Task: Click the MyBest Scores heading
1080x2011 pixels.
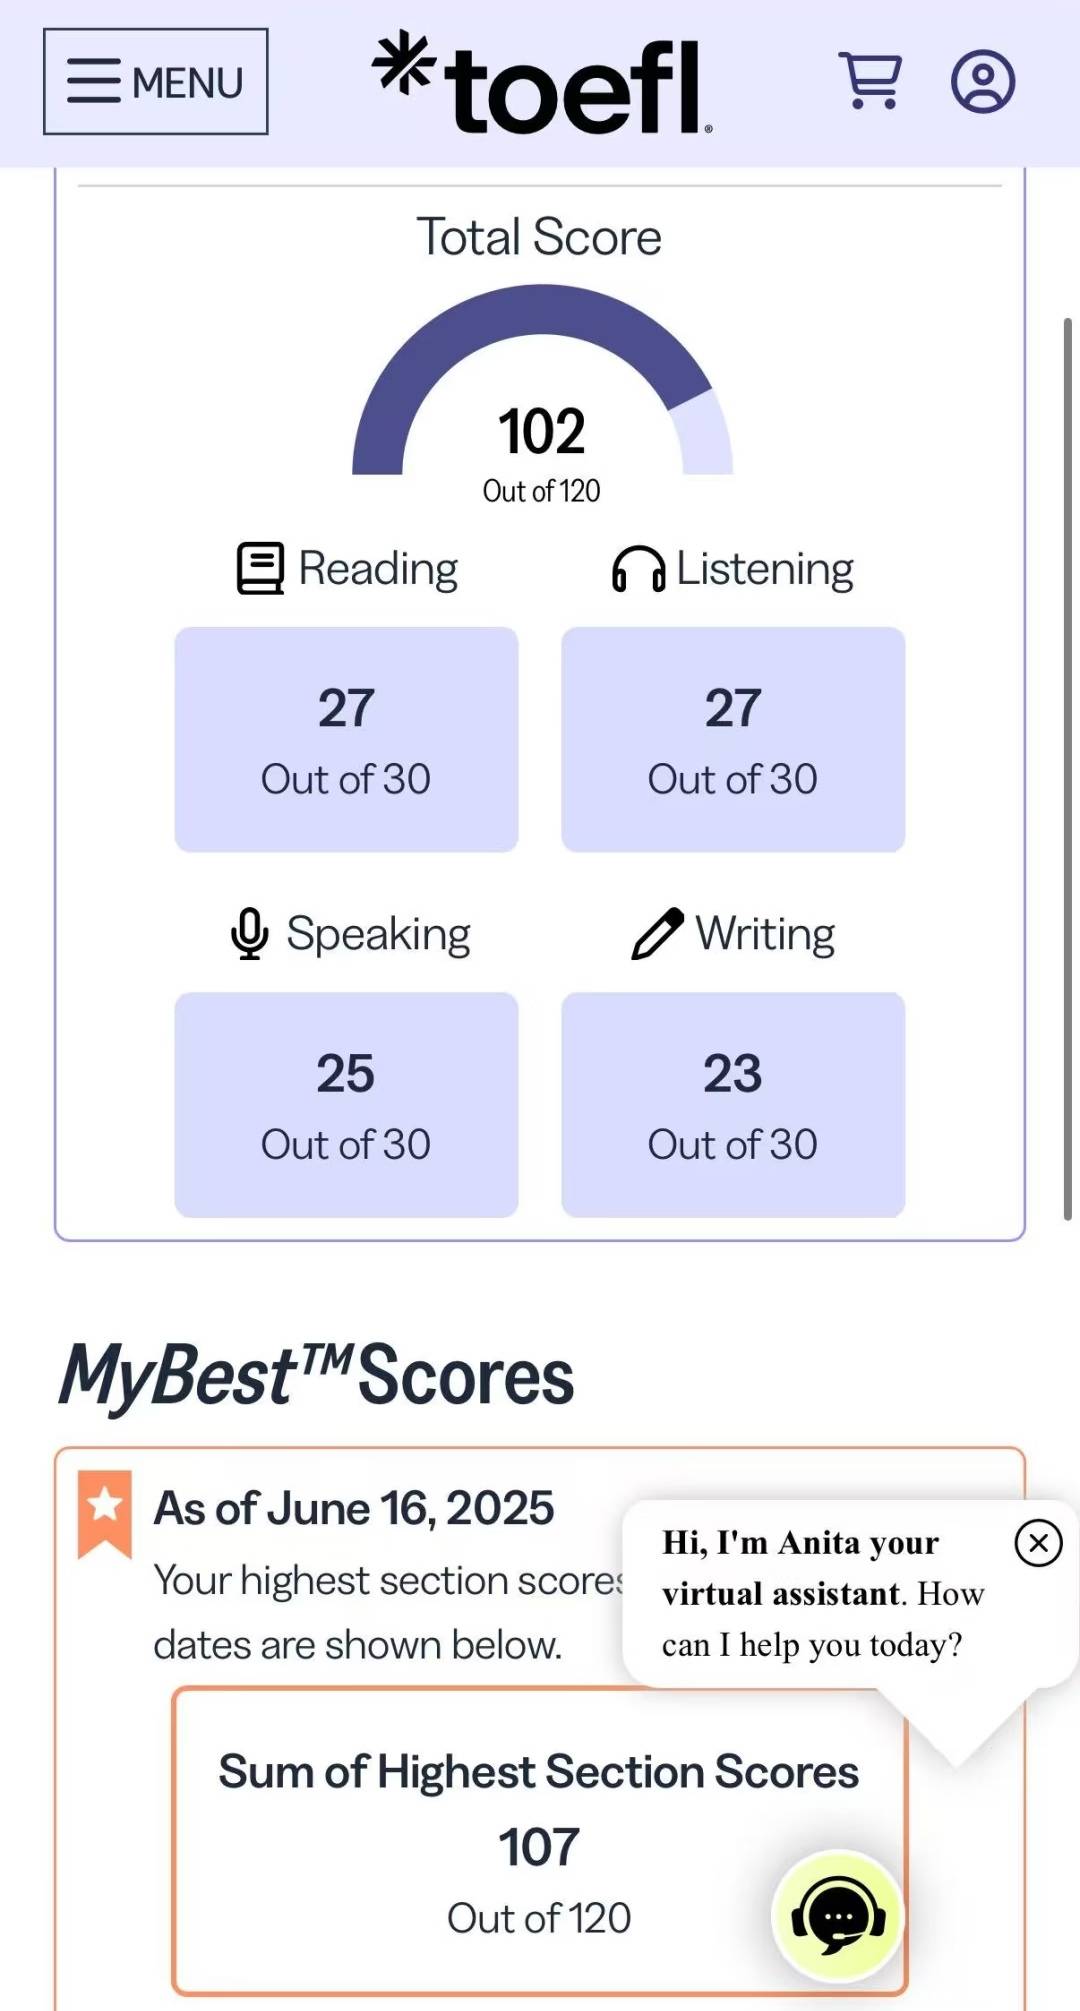Action: 316,1376
